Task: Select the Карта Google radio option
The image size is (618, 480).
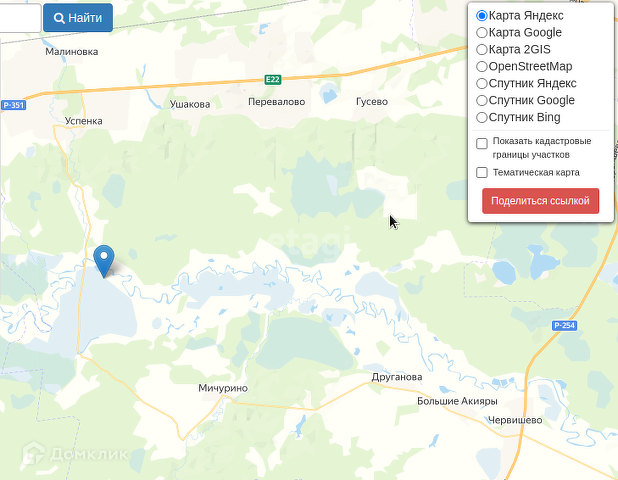Action: 482,33
